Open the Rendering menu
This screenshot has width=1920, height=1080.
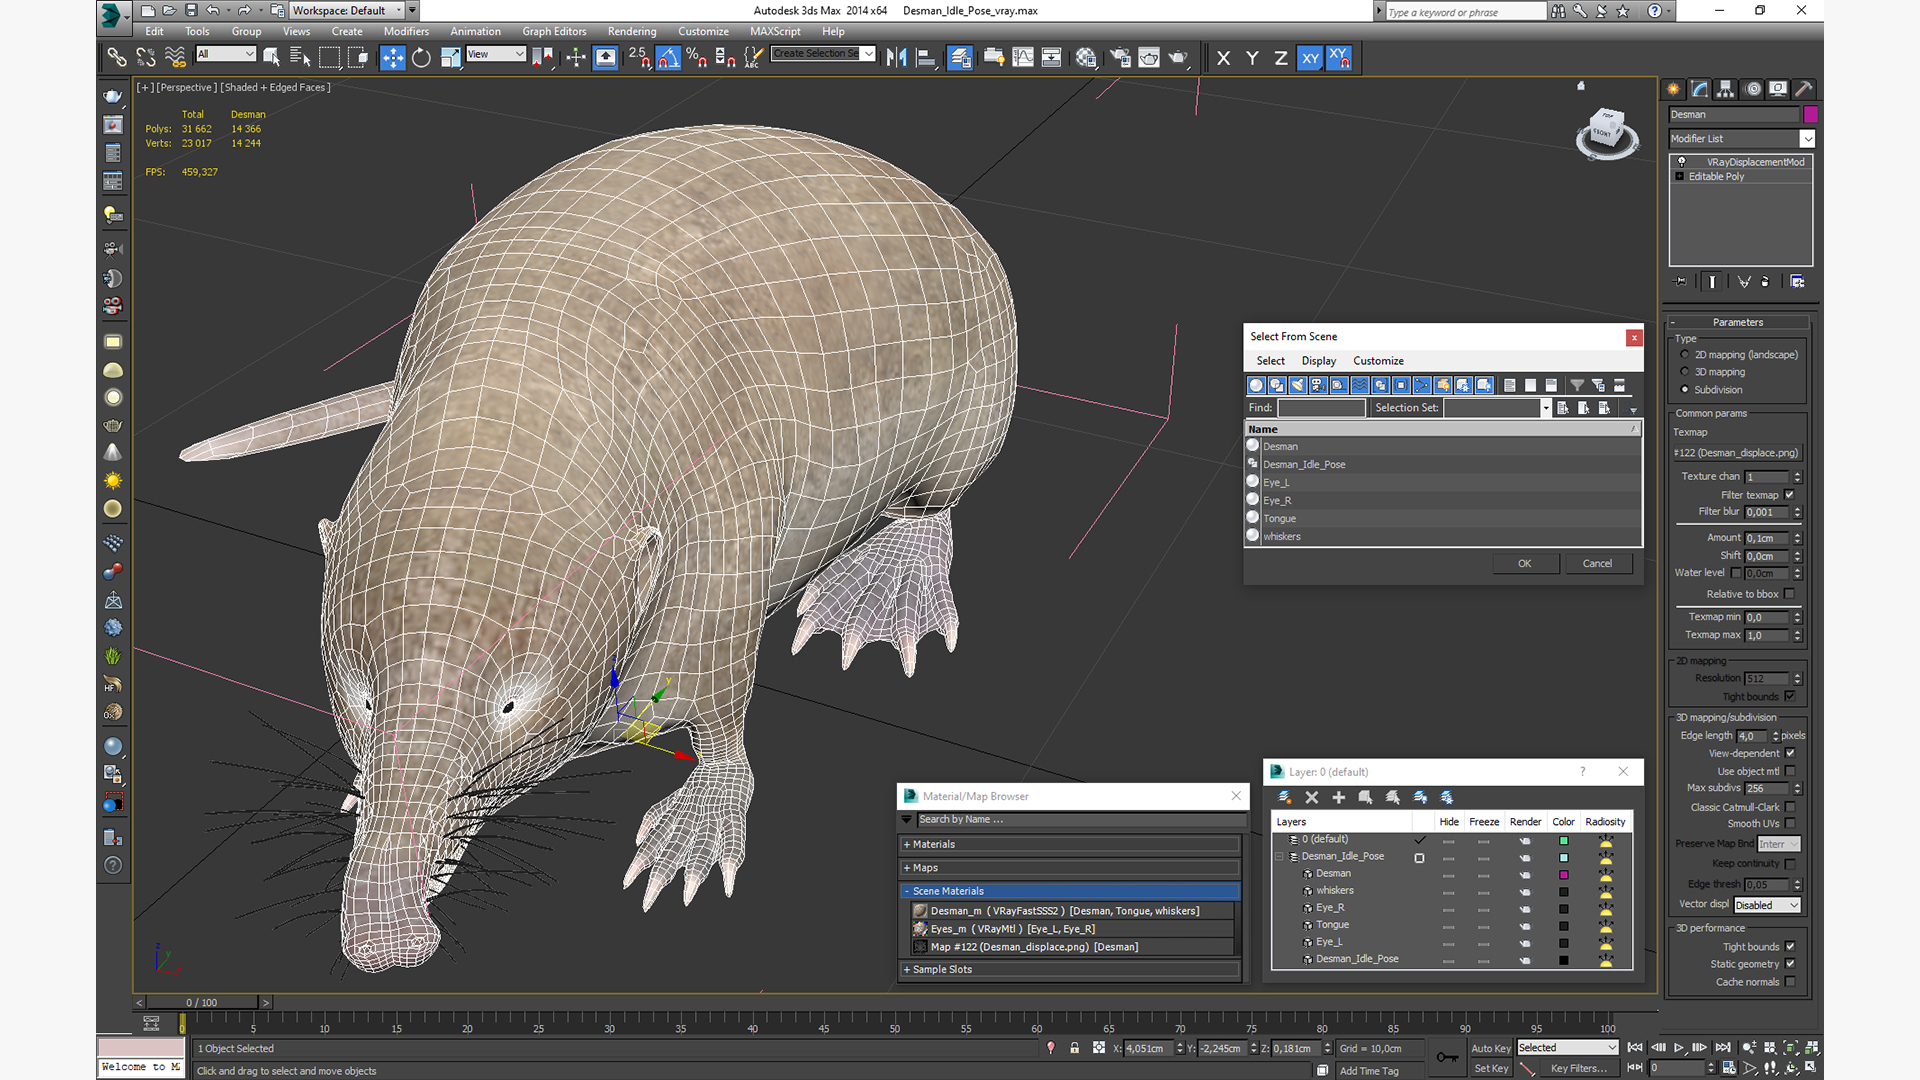point(632,31)
